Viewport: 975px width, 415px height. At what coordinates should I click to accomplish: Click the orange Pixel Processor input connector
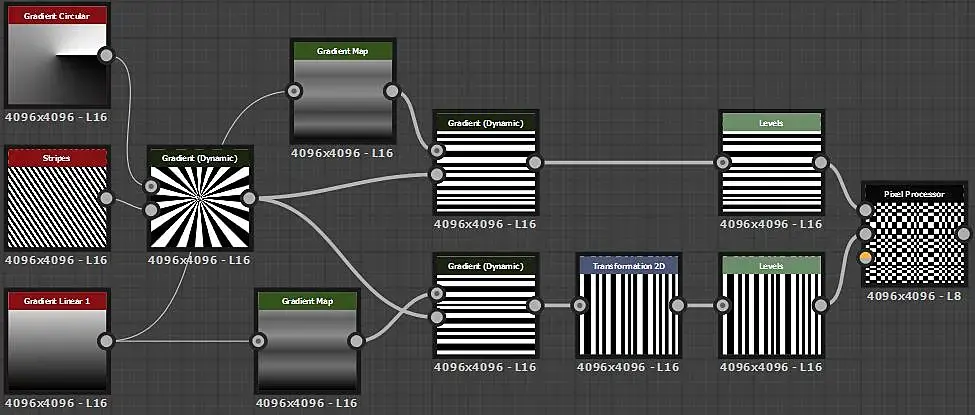pos(865,257)
